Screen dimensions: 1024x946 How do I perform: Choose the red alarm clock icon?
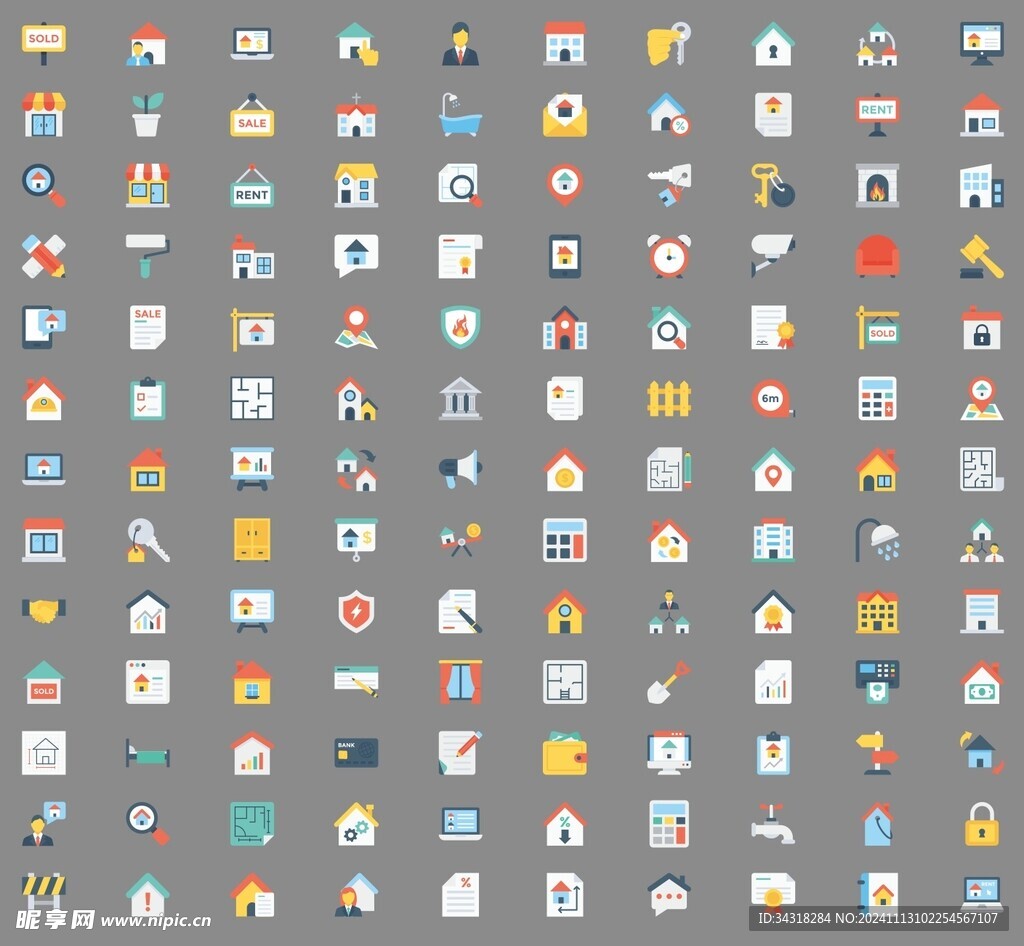[x=669, y=256]
